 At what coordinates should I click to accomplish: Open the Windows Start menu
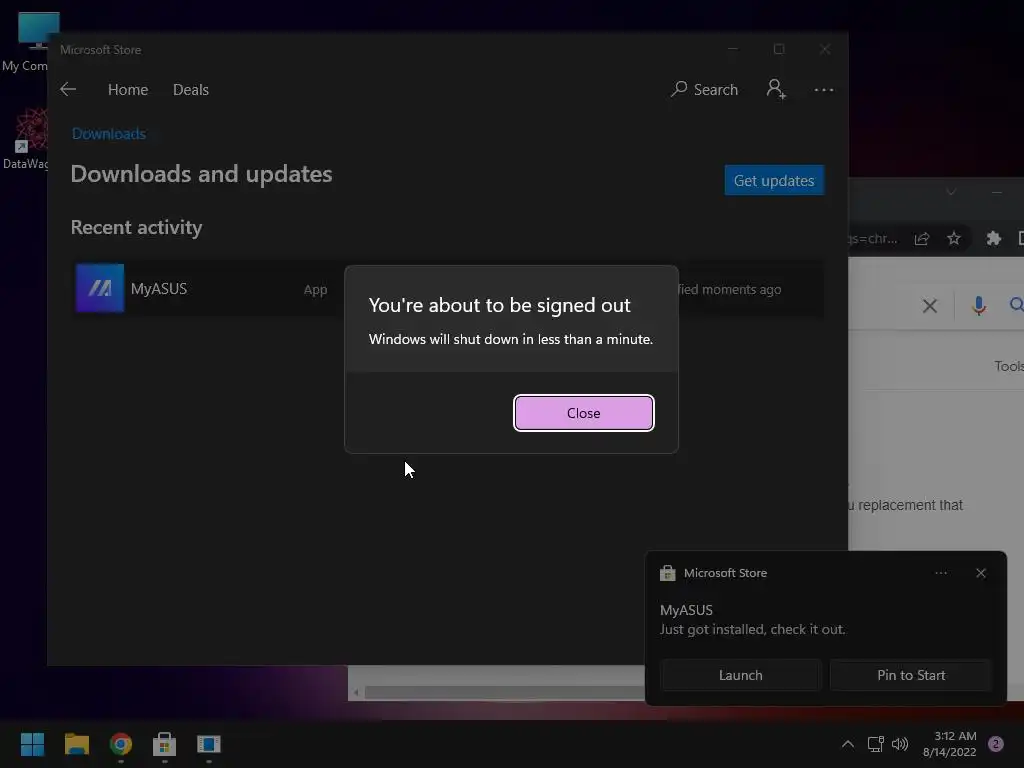[x=32, y=744]
